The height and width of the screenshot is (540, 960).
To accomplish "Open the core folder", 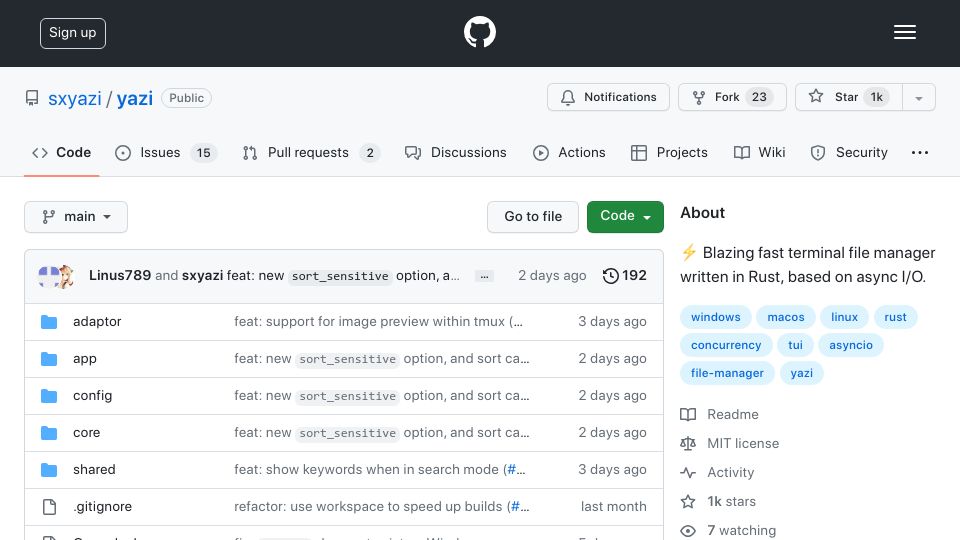I will coord(86,432).
